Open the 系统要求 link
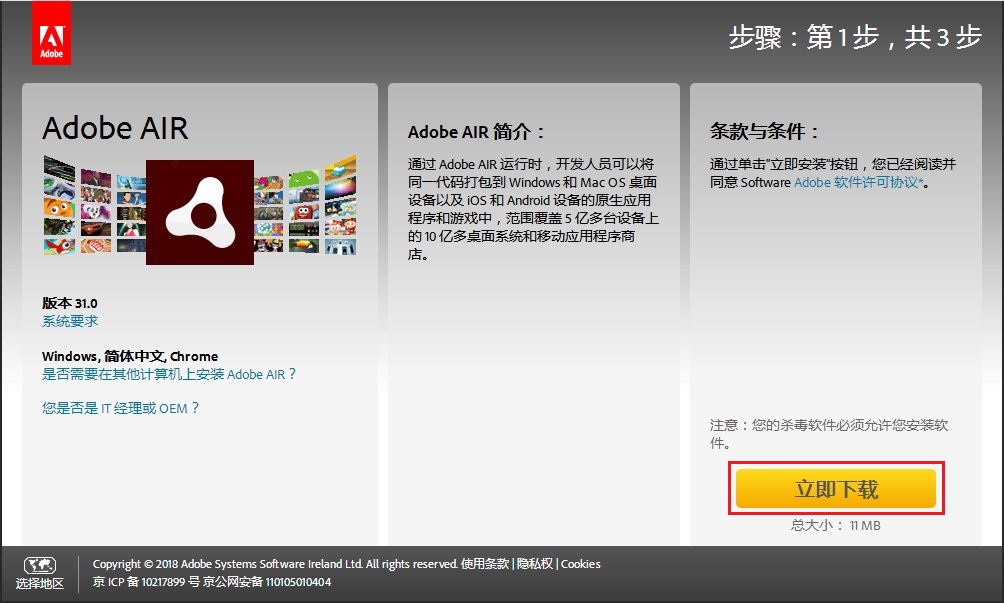 [x=70, y=321]
